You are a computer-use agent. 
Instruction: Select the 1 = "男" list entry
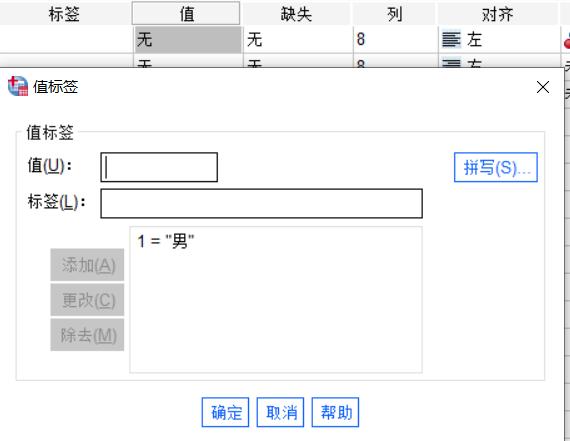pos(166,241)
